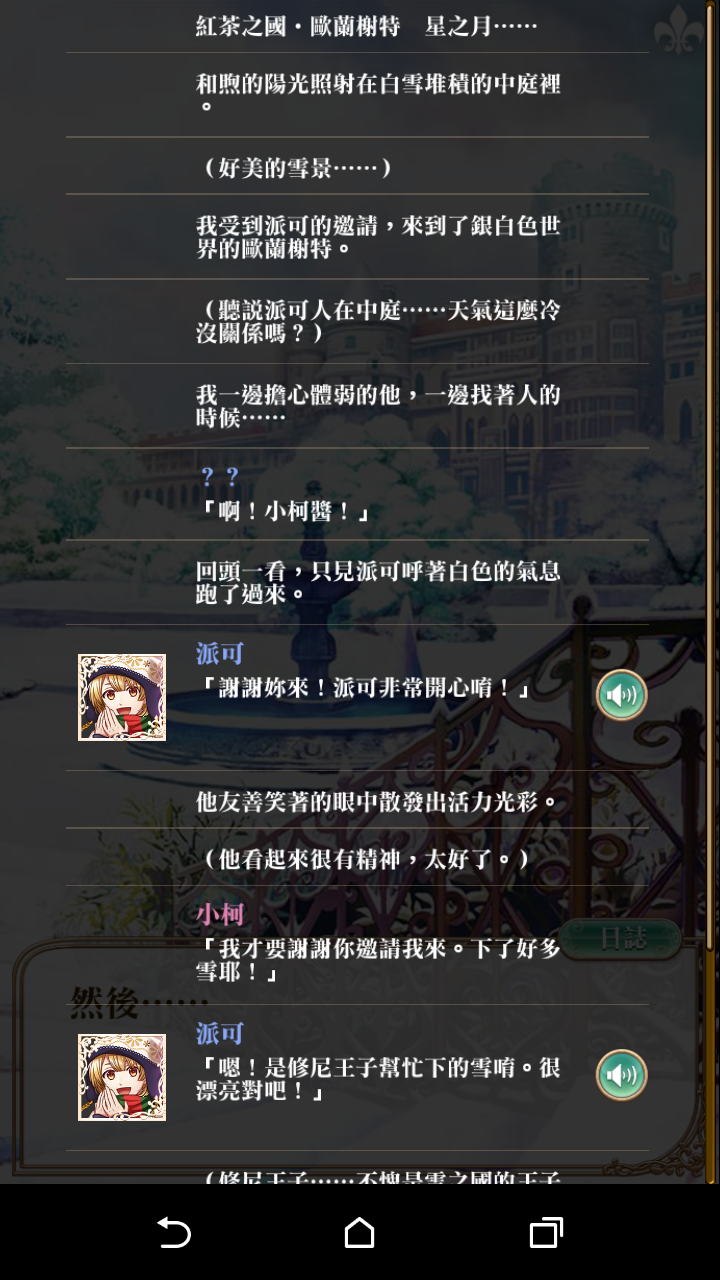The height and width of the screenshot is (1280, 720).
Task: Select log entry 紅茶之國・歐蘭榭特 星之月
Action: pos(357,27)
